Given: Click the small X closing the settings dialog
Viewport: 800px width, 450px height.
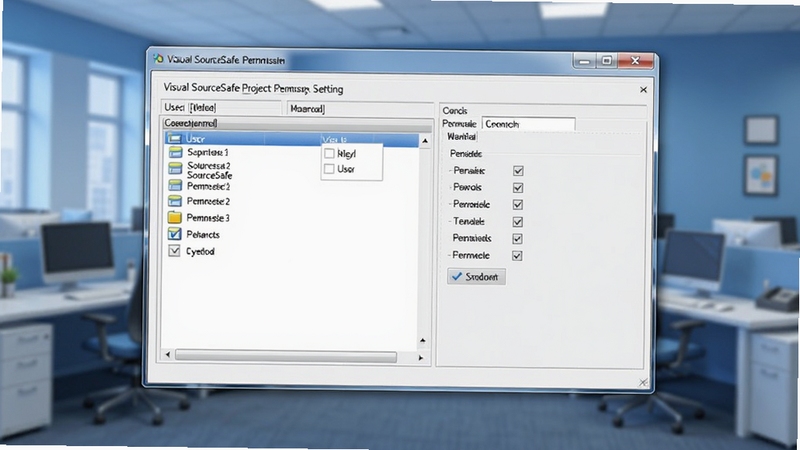Looking at the screenshot, I should click(x=643, y=90).
